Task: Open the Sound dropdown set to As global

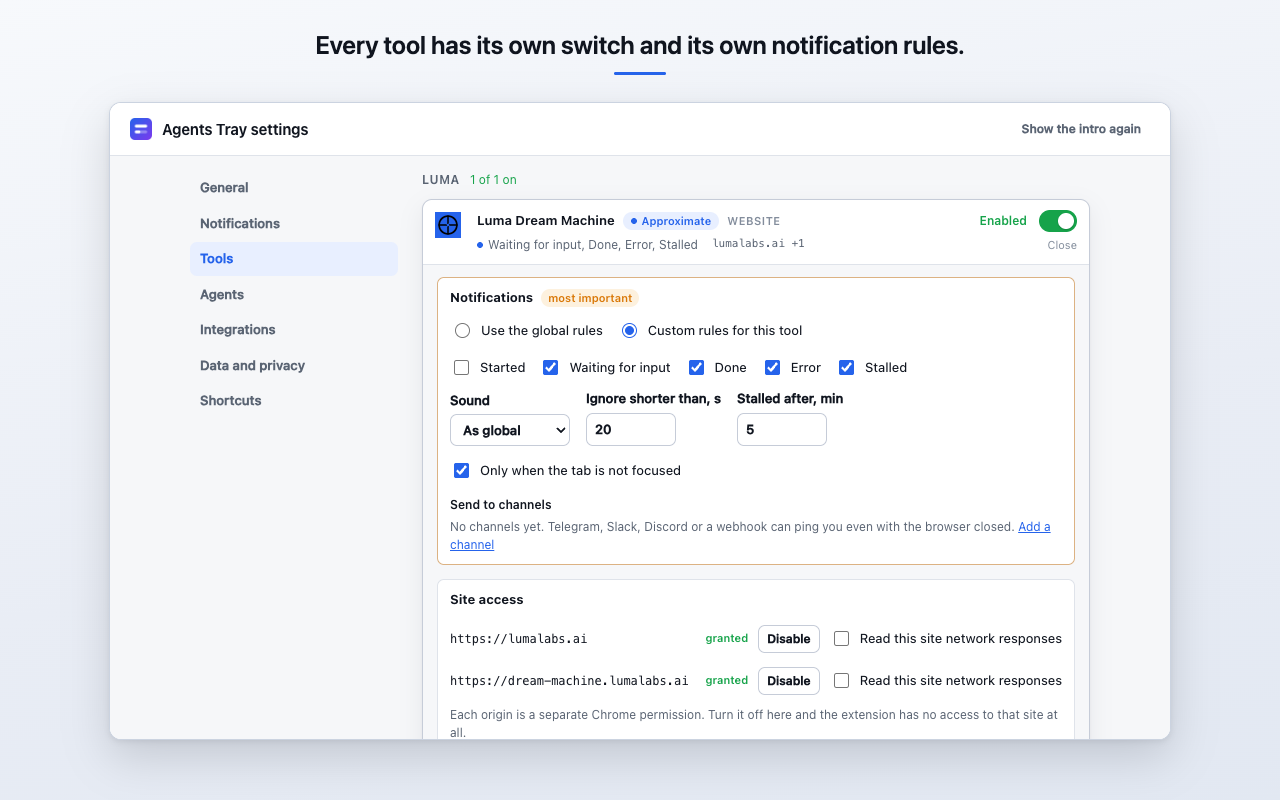Action: click(x=510, y=430)
